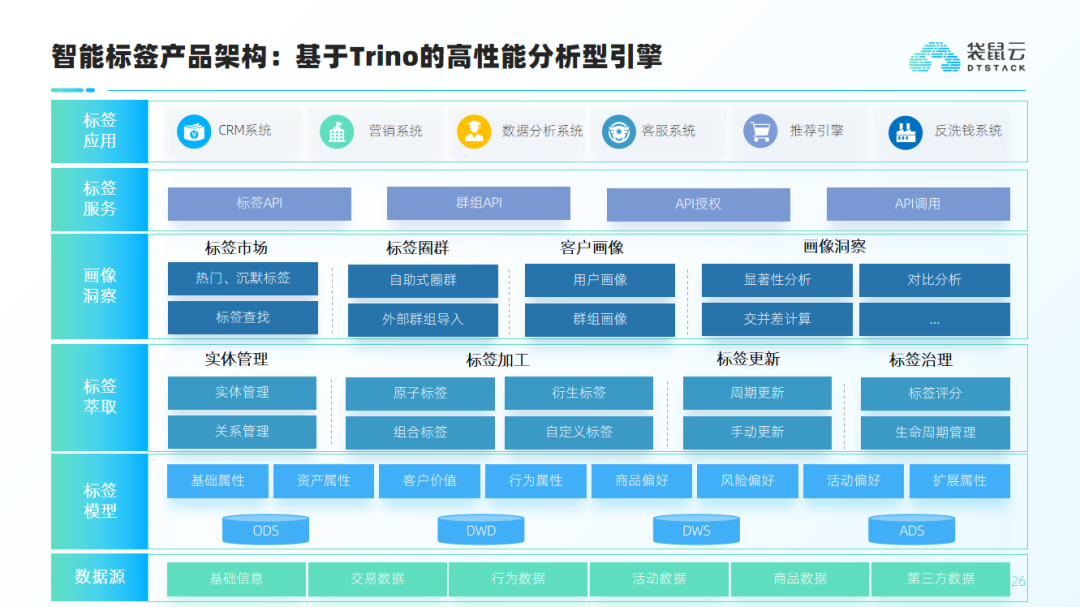
Task: Click the 客户价值 block
Action: pos(430,481)
